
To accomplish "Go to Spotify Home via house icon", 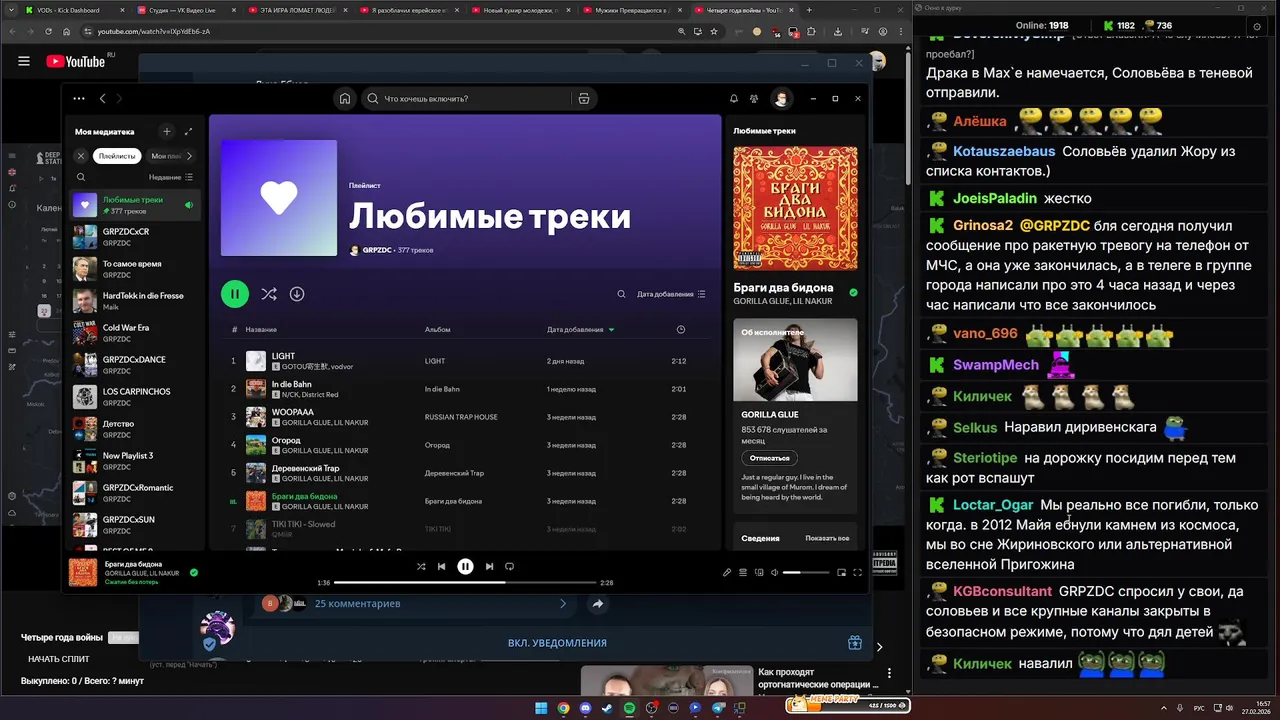I will 345,99.
